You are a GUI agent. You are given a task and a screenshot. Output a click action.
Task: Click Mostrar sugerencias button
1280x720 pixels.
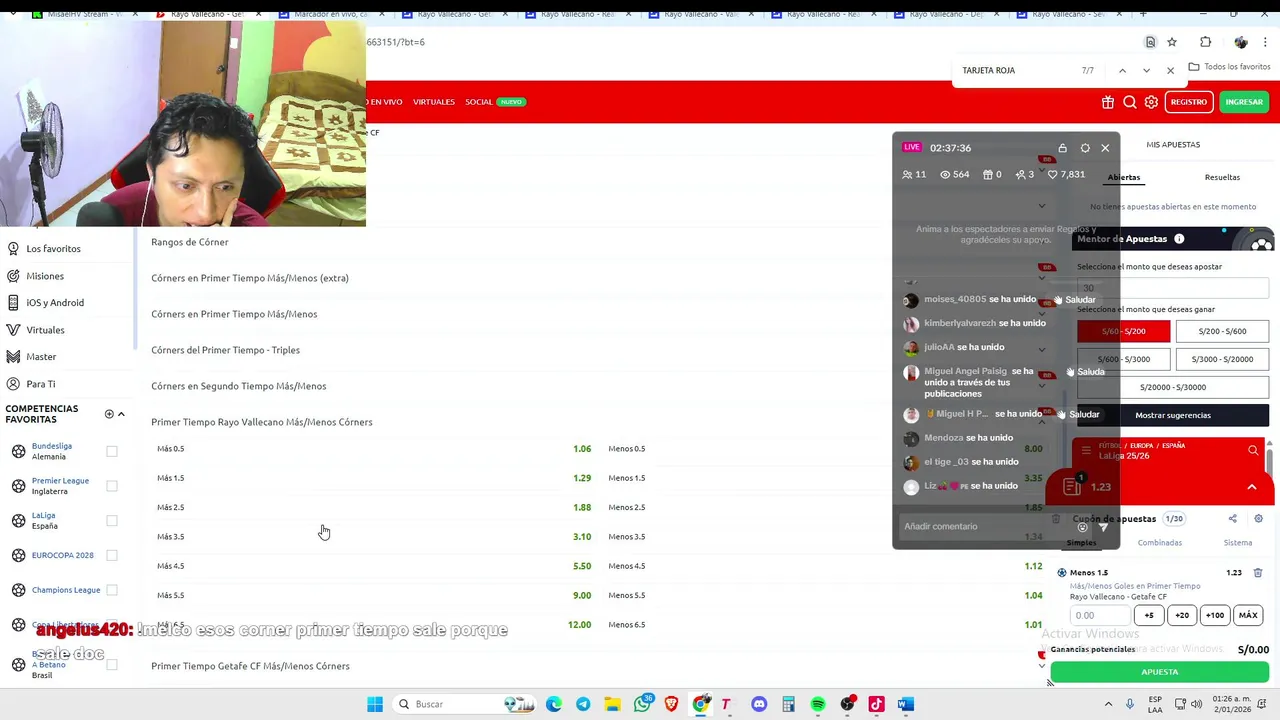pyautogui.click(x=1173, y=415)
